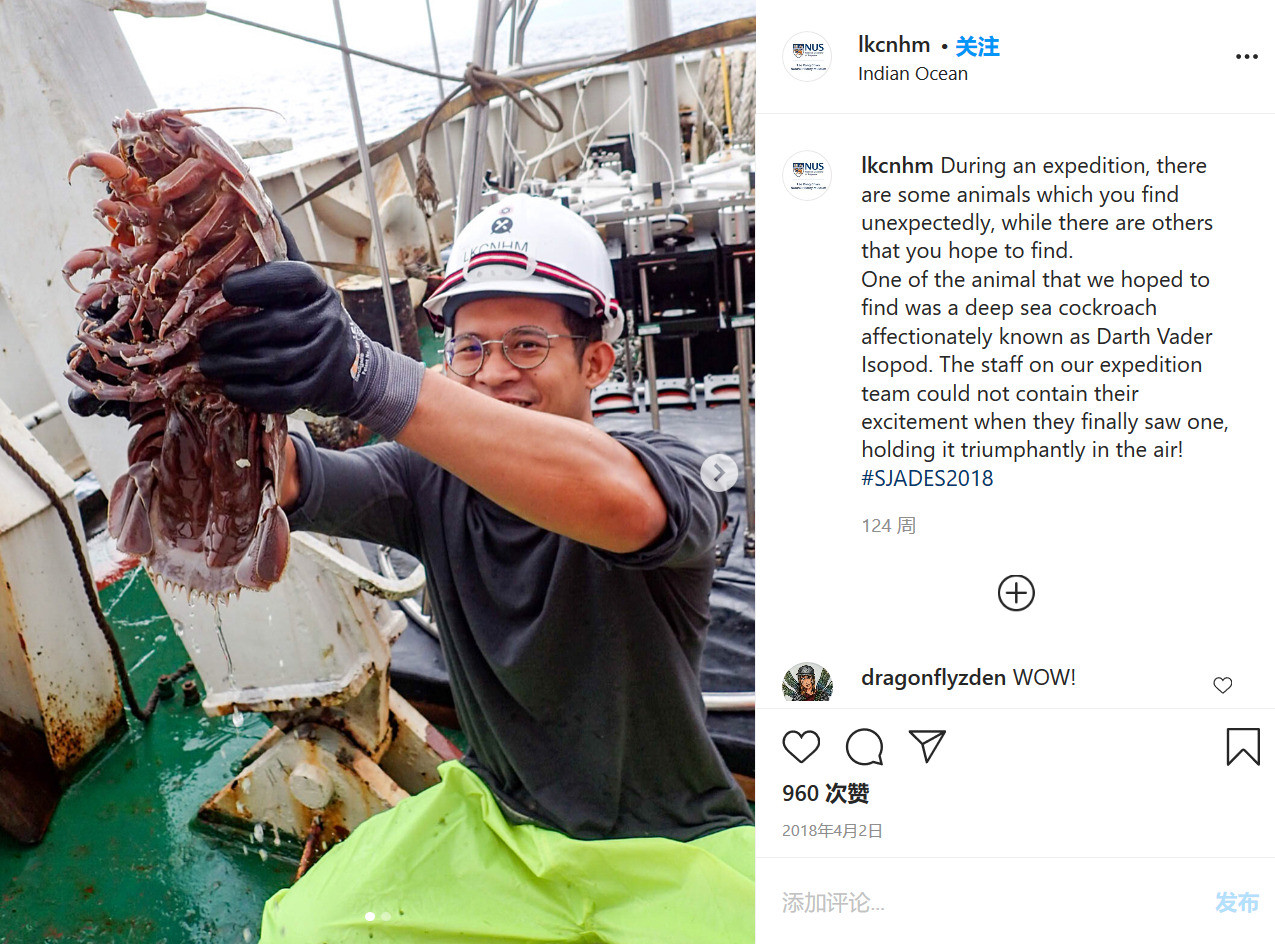The height and width of the screenshot is (944, 1275).
Task: Follow lkcnhm using the 关注 button
Action: point(977,46)
